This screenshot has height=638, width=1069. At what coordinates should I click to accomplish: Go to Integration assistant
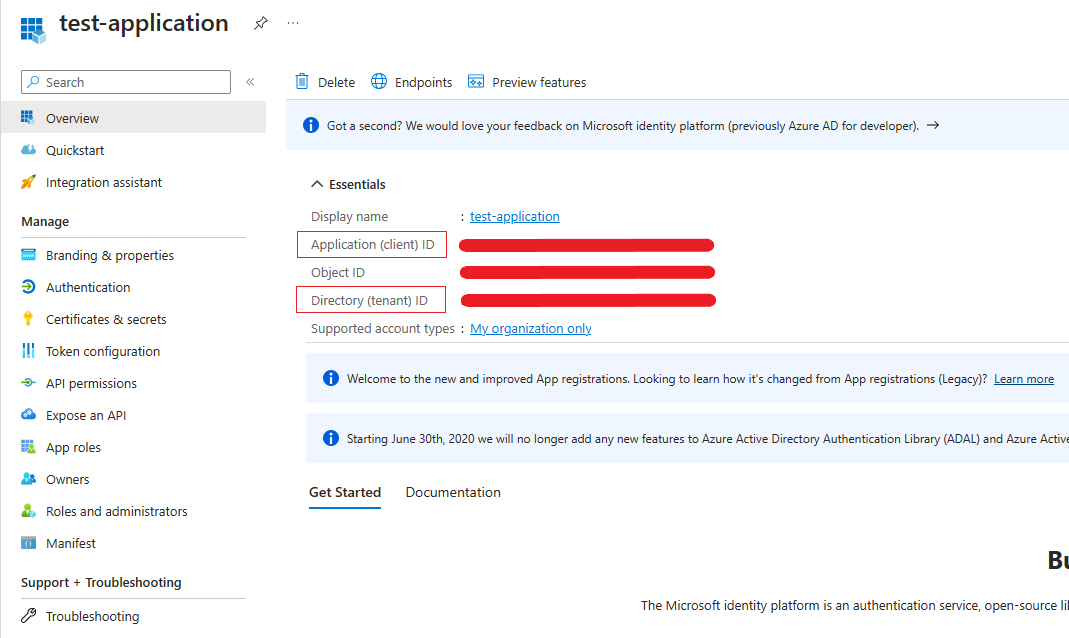click(104, 182)
